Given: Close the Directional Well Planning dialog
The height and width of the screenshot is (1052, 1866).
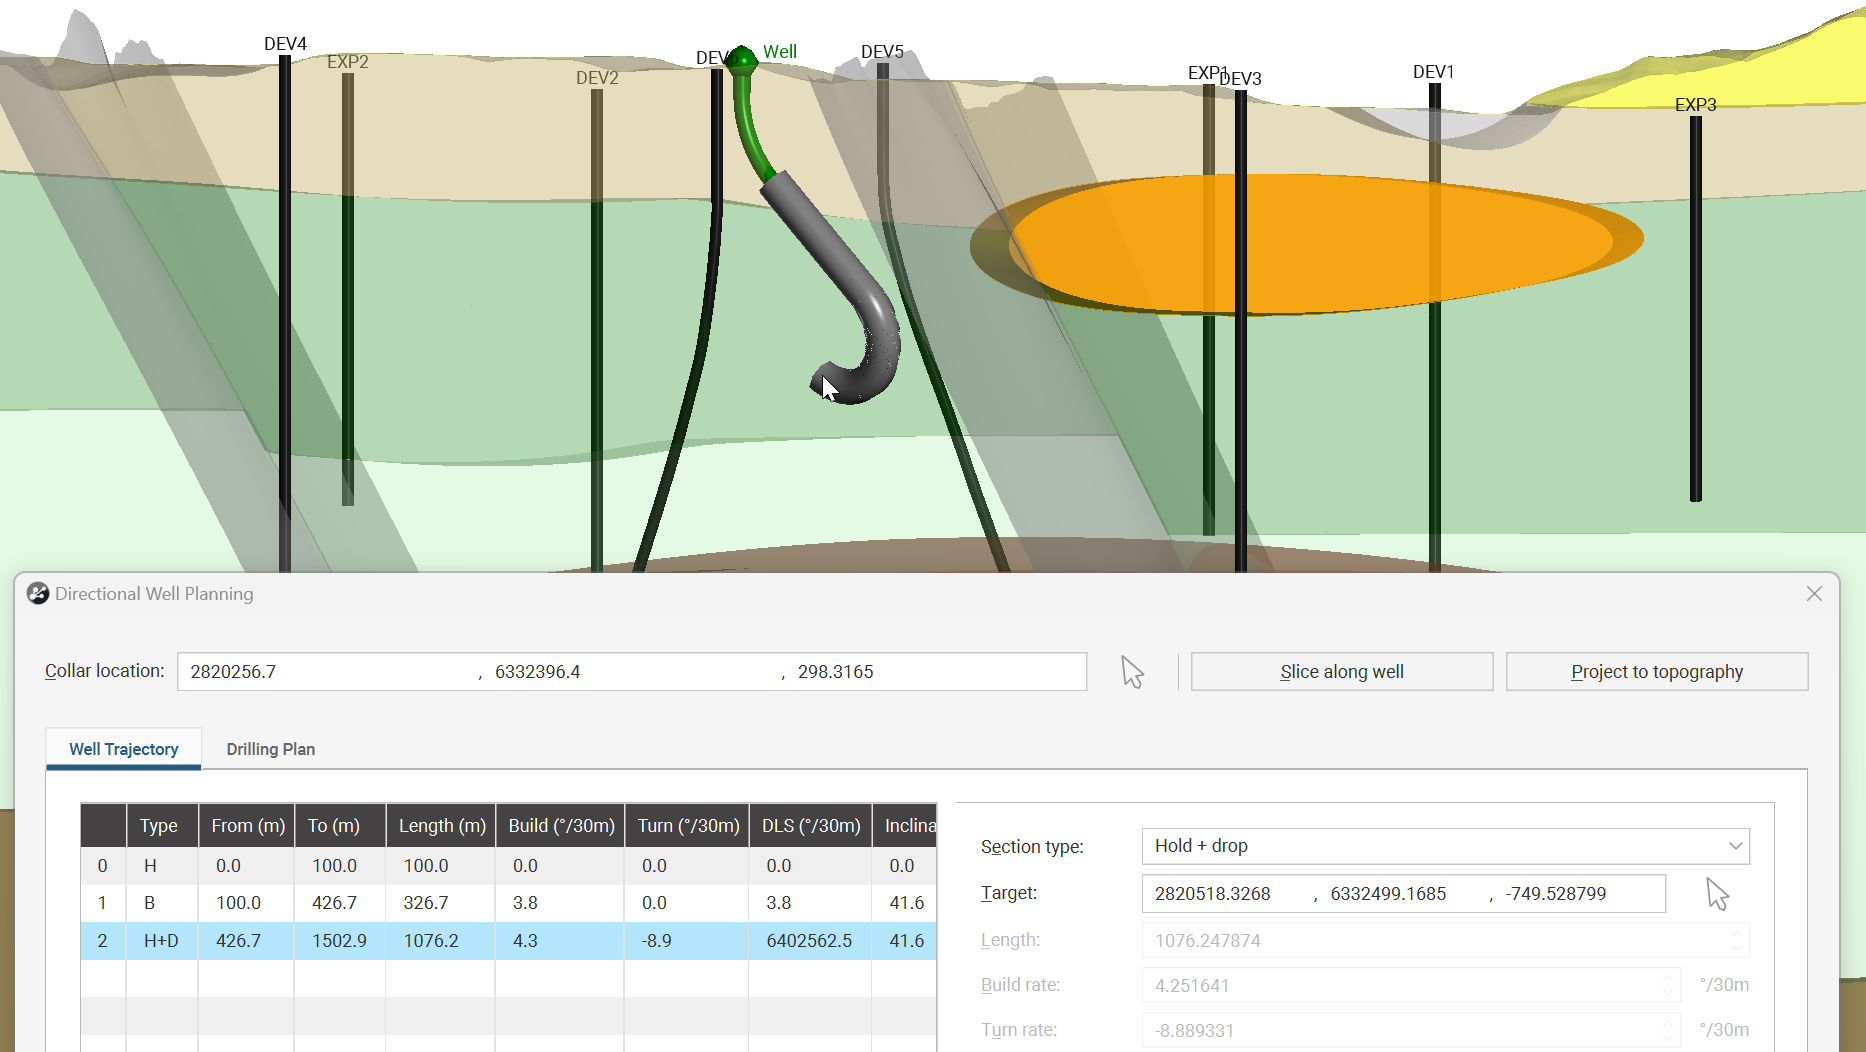Looking at the screenshot, I should pyautogui.click(x=1814, y=594).
